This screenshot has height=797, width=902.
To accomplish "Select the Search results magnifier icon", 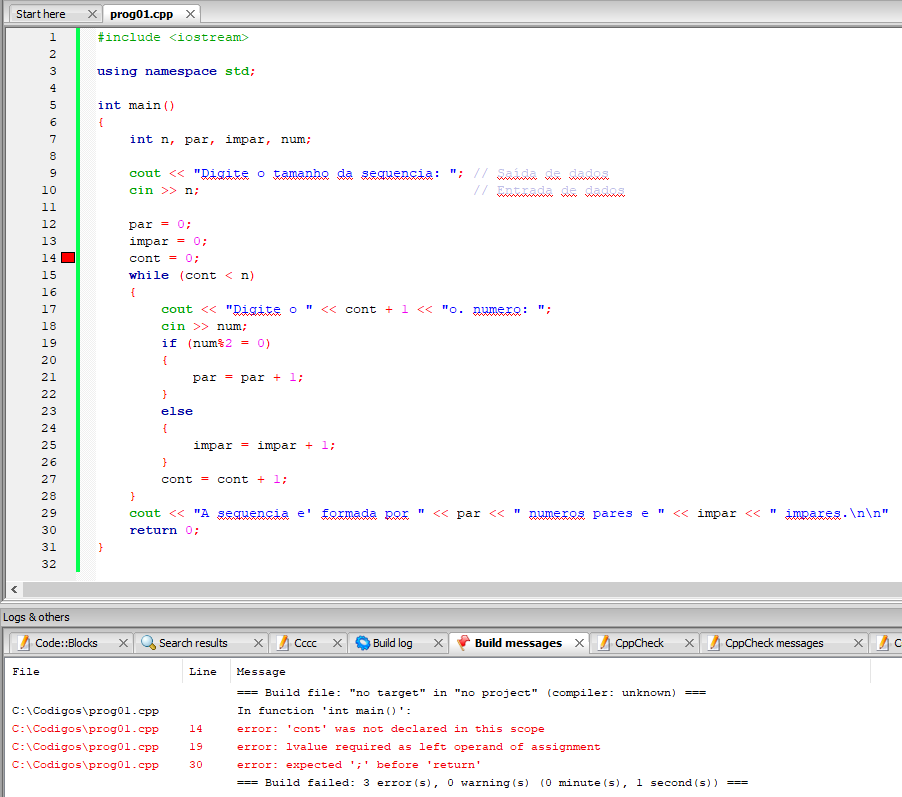I will (x=147, y=643).
